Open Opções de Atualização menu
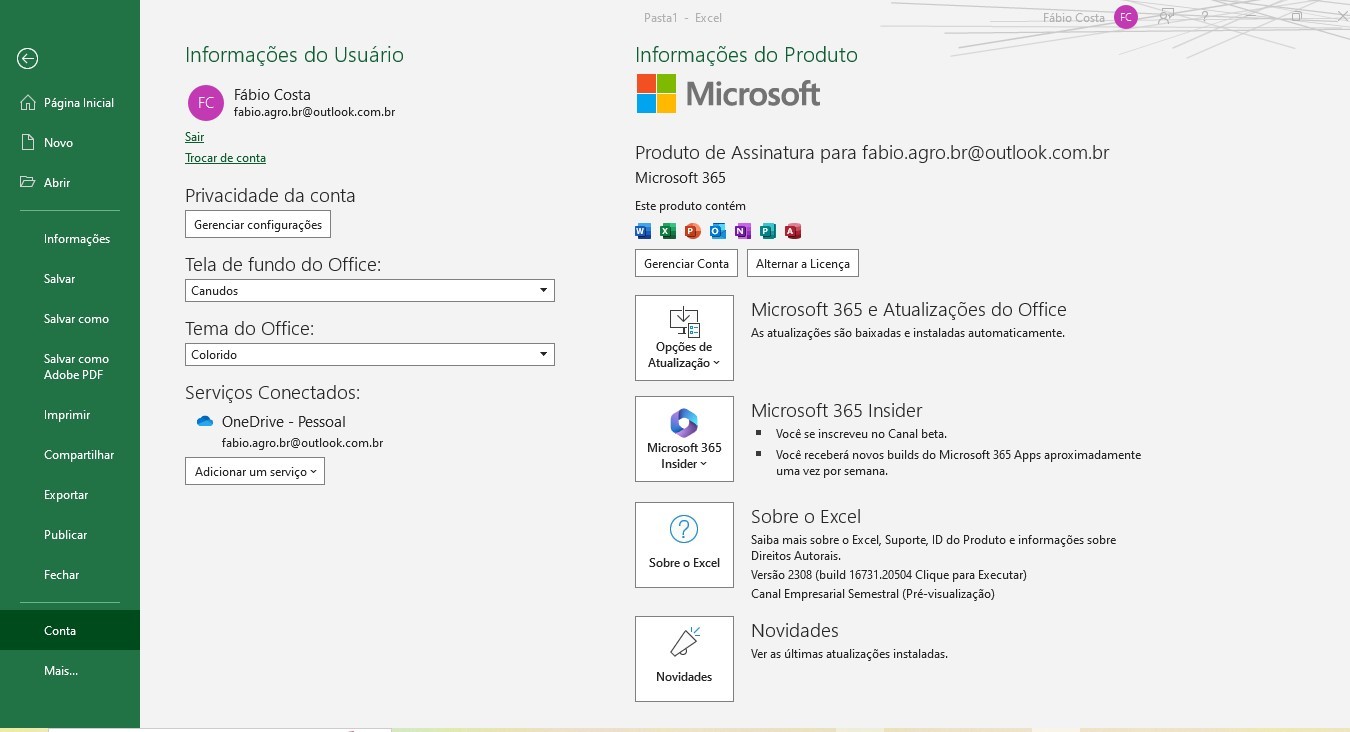The image size is (1350, 732). point(684,338)
